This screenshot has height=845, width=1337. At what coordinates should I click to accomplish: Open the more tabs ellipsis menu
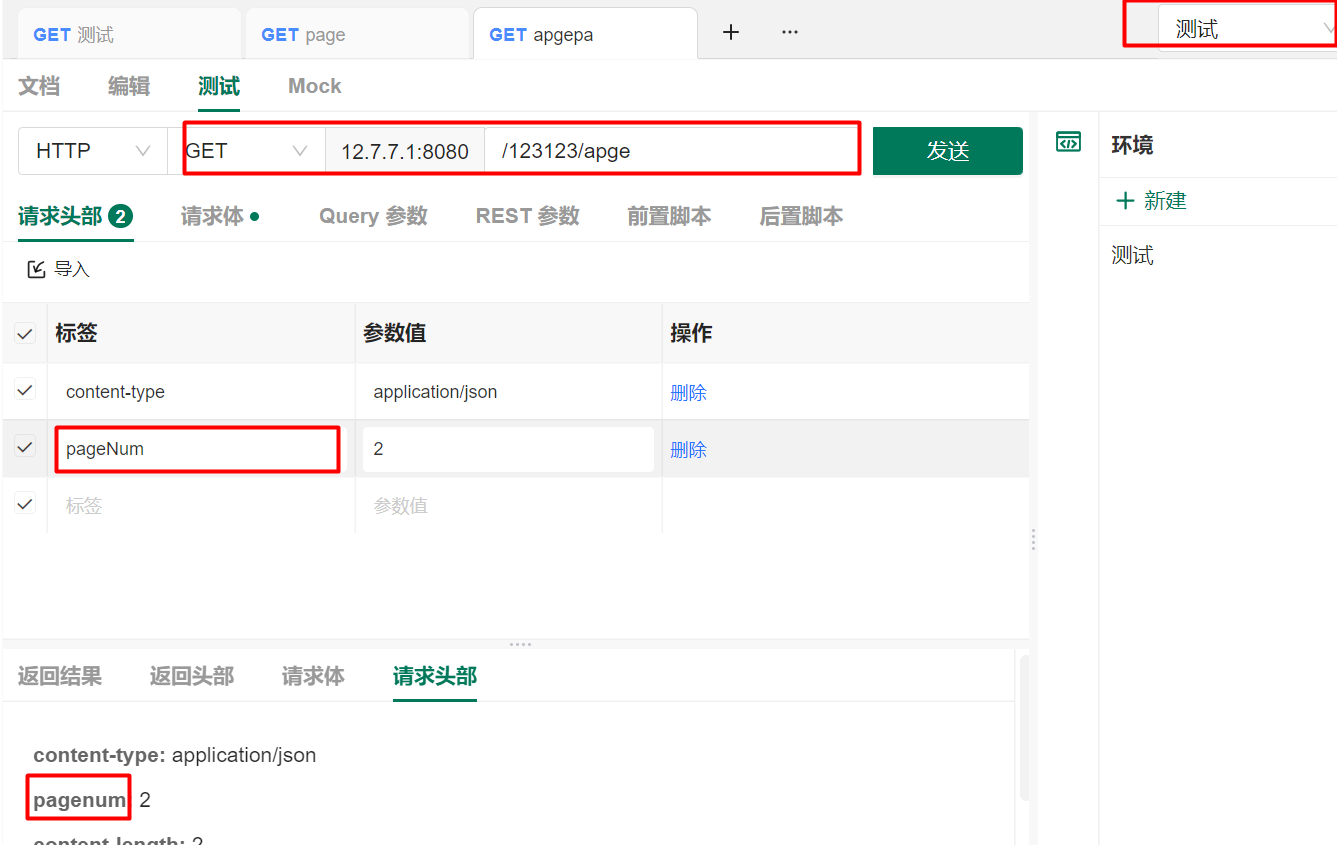tap(790, 32)
